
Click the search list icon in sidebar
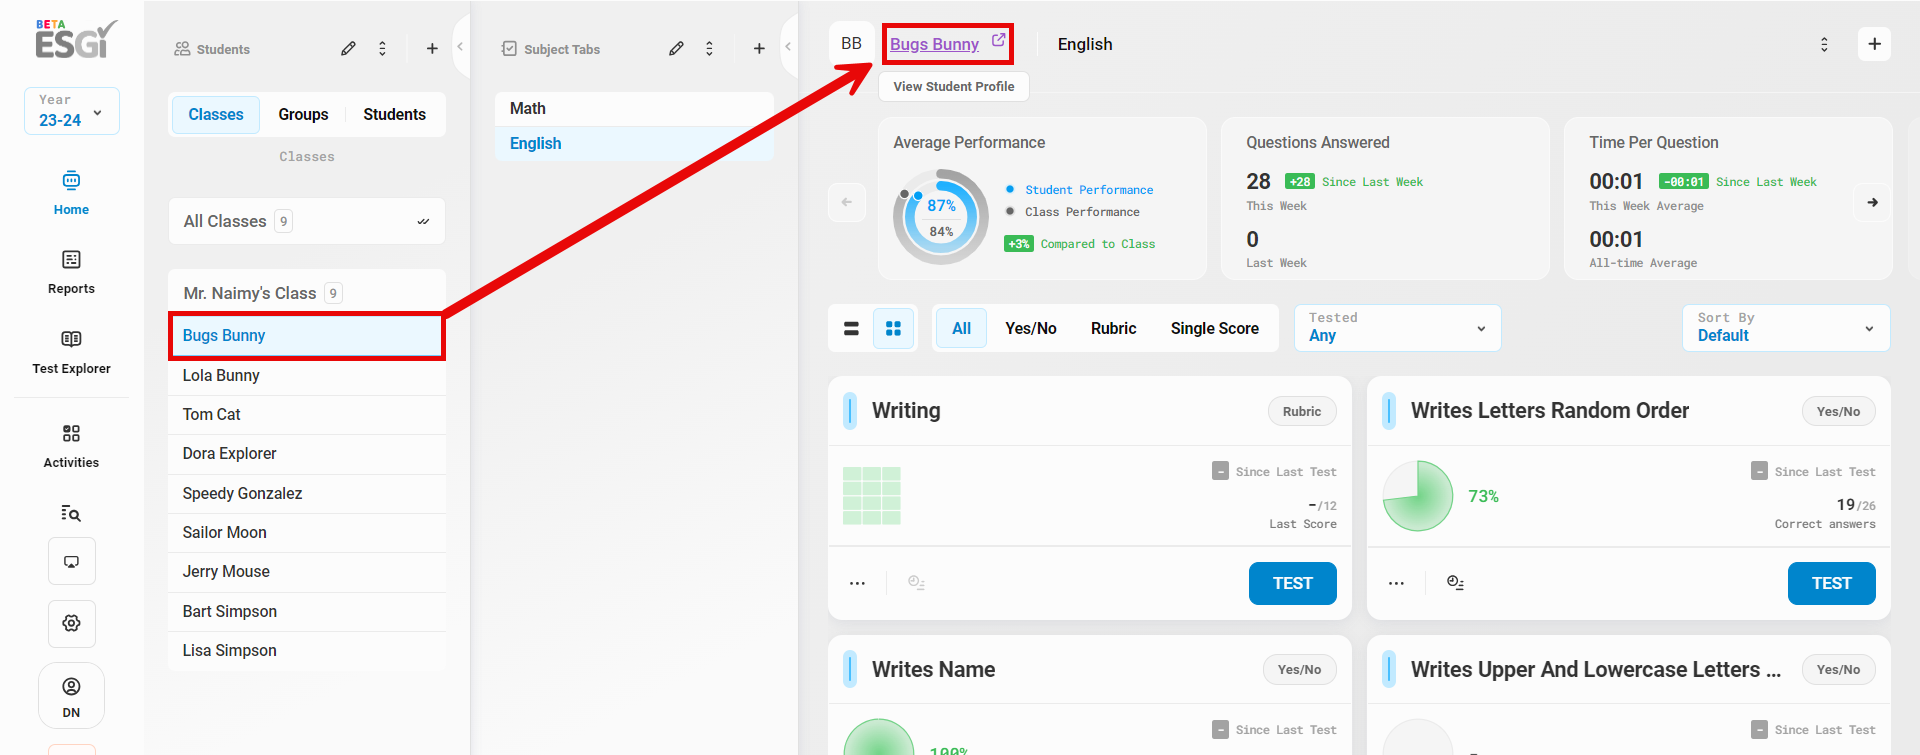click(71, 513)
